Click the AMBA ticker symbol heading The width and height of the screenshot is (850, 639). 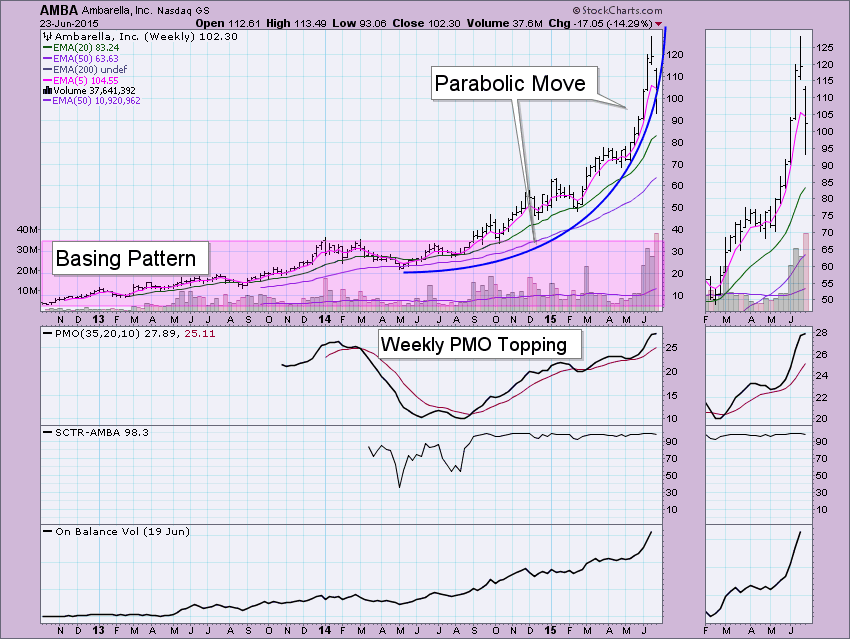click(x=59, y=10)
